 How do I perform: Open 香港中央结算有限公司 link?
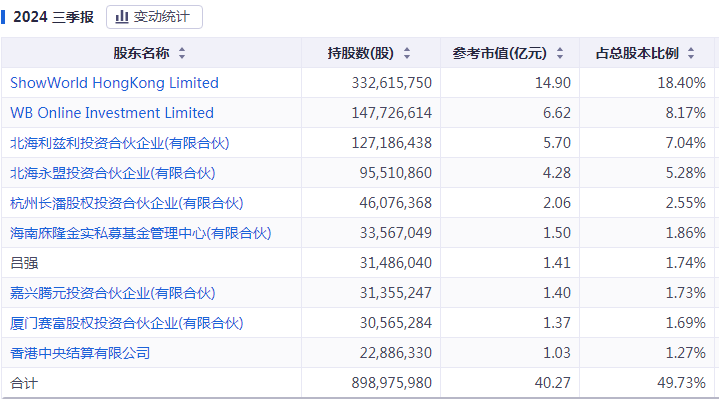[x=80, y=353]
